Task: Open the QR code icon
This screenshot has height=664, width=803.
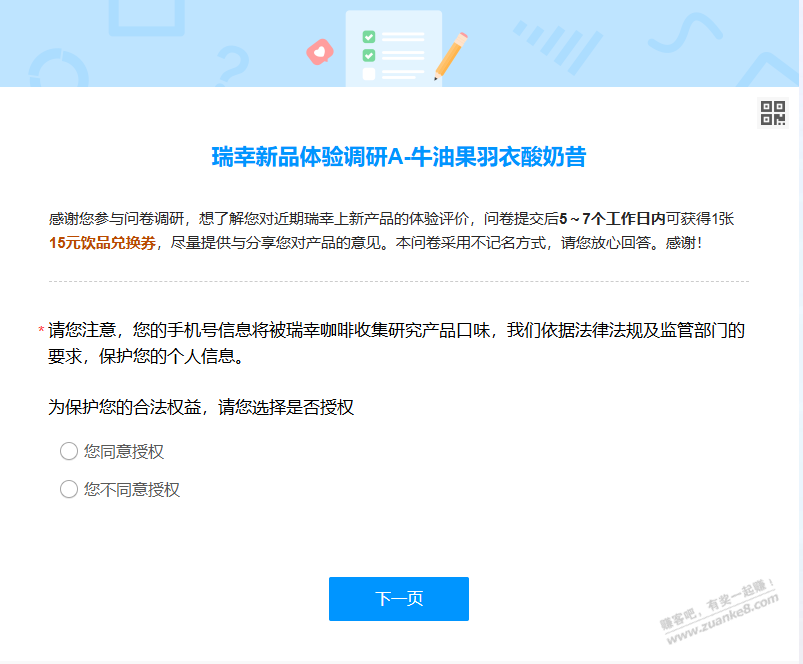Action: 773,113
